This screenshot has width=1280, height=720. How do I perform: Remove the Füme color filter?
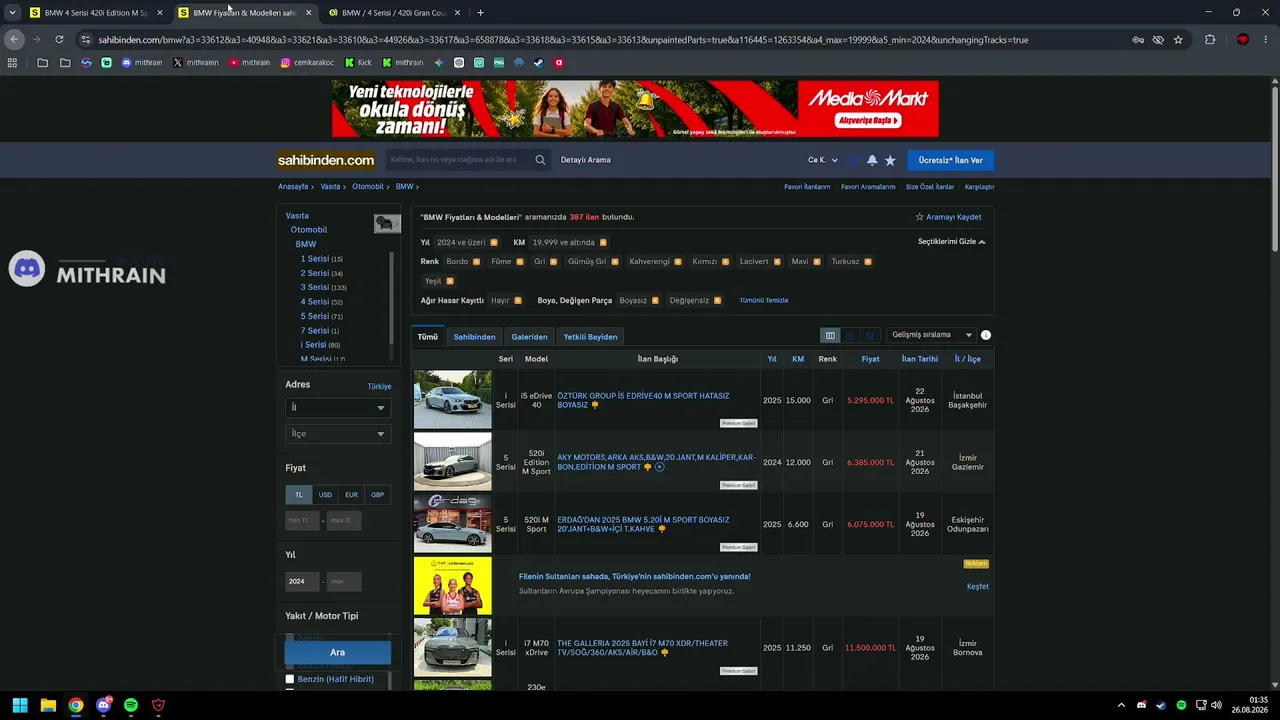(520, 262)
